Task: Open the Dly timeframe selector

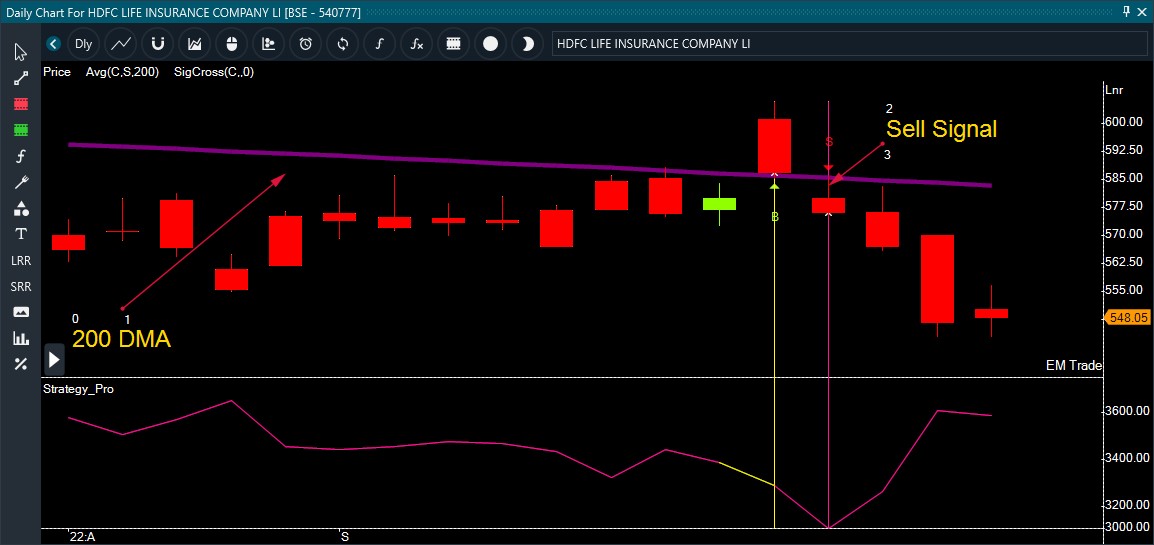Action: pos(83,44)
